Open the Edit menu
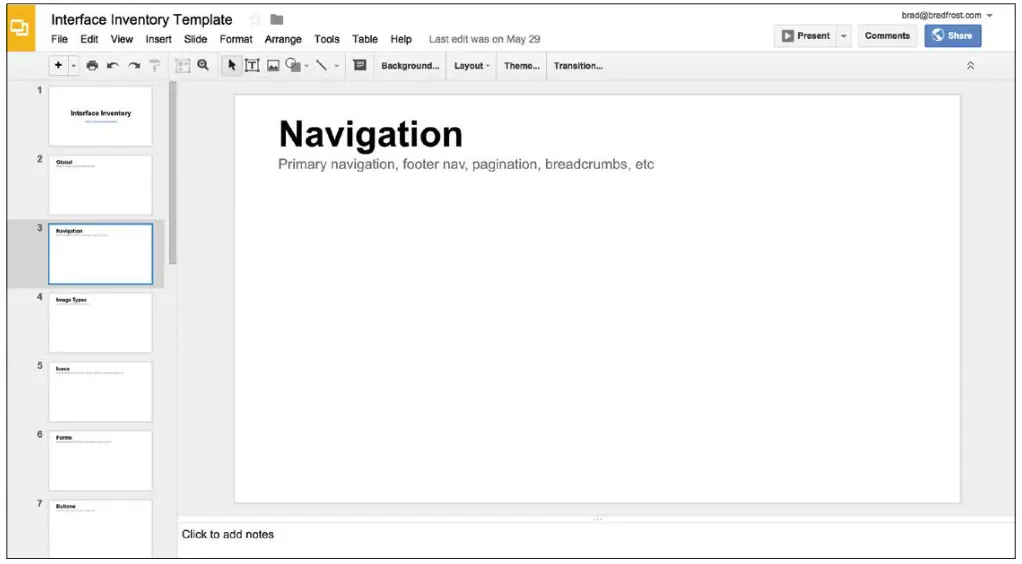Image resolution: width=1022 pixels, height=564 pixels. click(89, 39)
